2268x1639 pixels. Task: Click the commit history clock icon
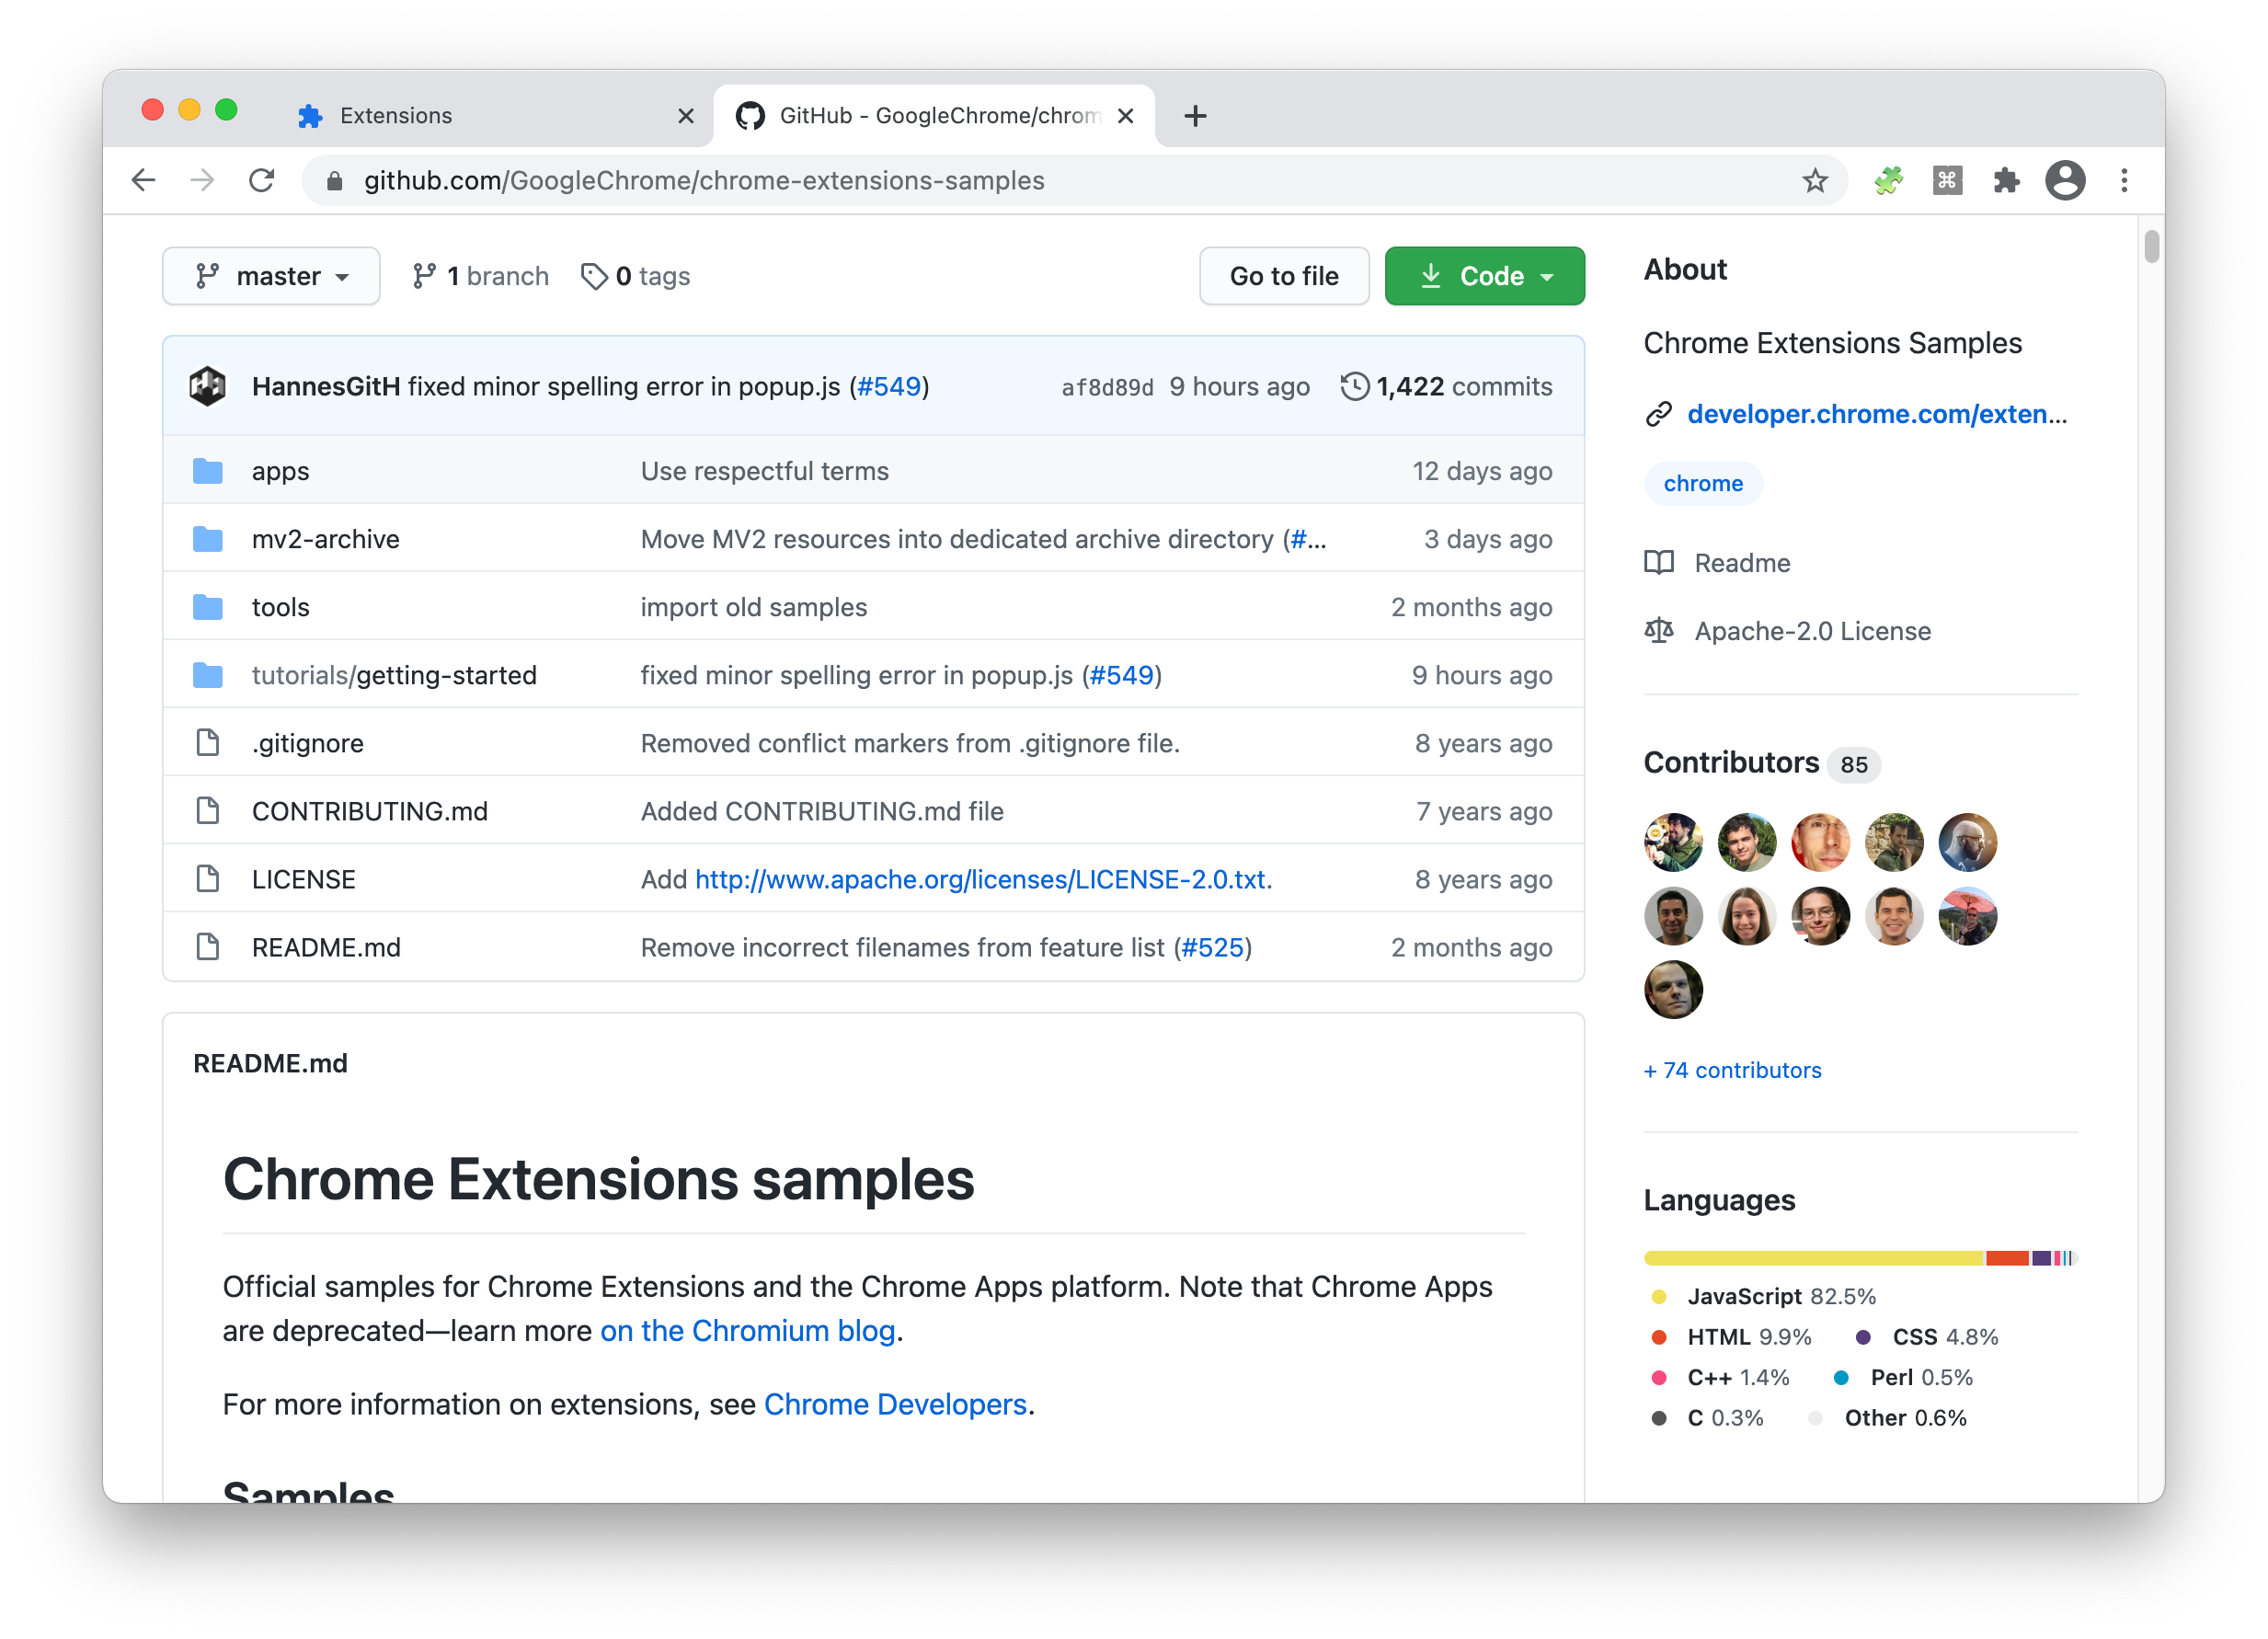pyautogui.click(x=1354, y=386)
